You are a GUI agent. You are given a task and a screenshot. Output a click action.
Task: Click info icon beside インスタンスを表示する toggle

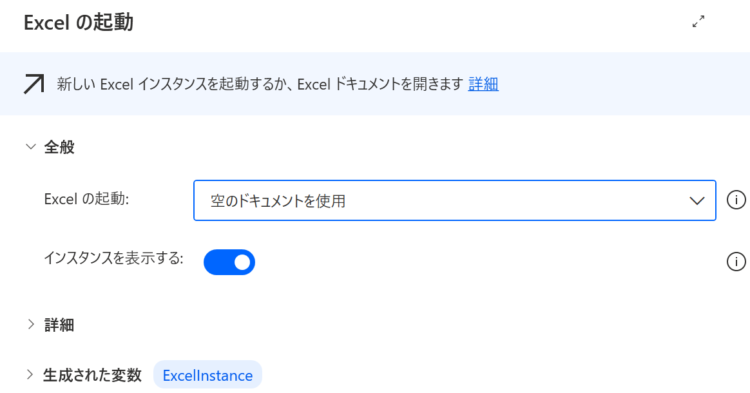[x=736, y=262]
